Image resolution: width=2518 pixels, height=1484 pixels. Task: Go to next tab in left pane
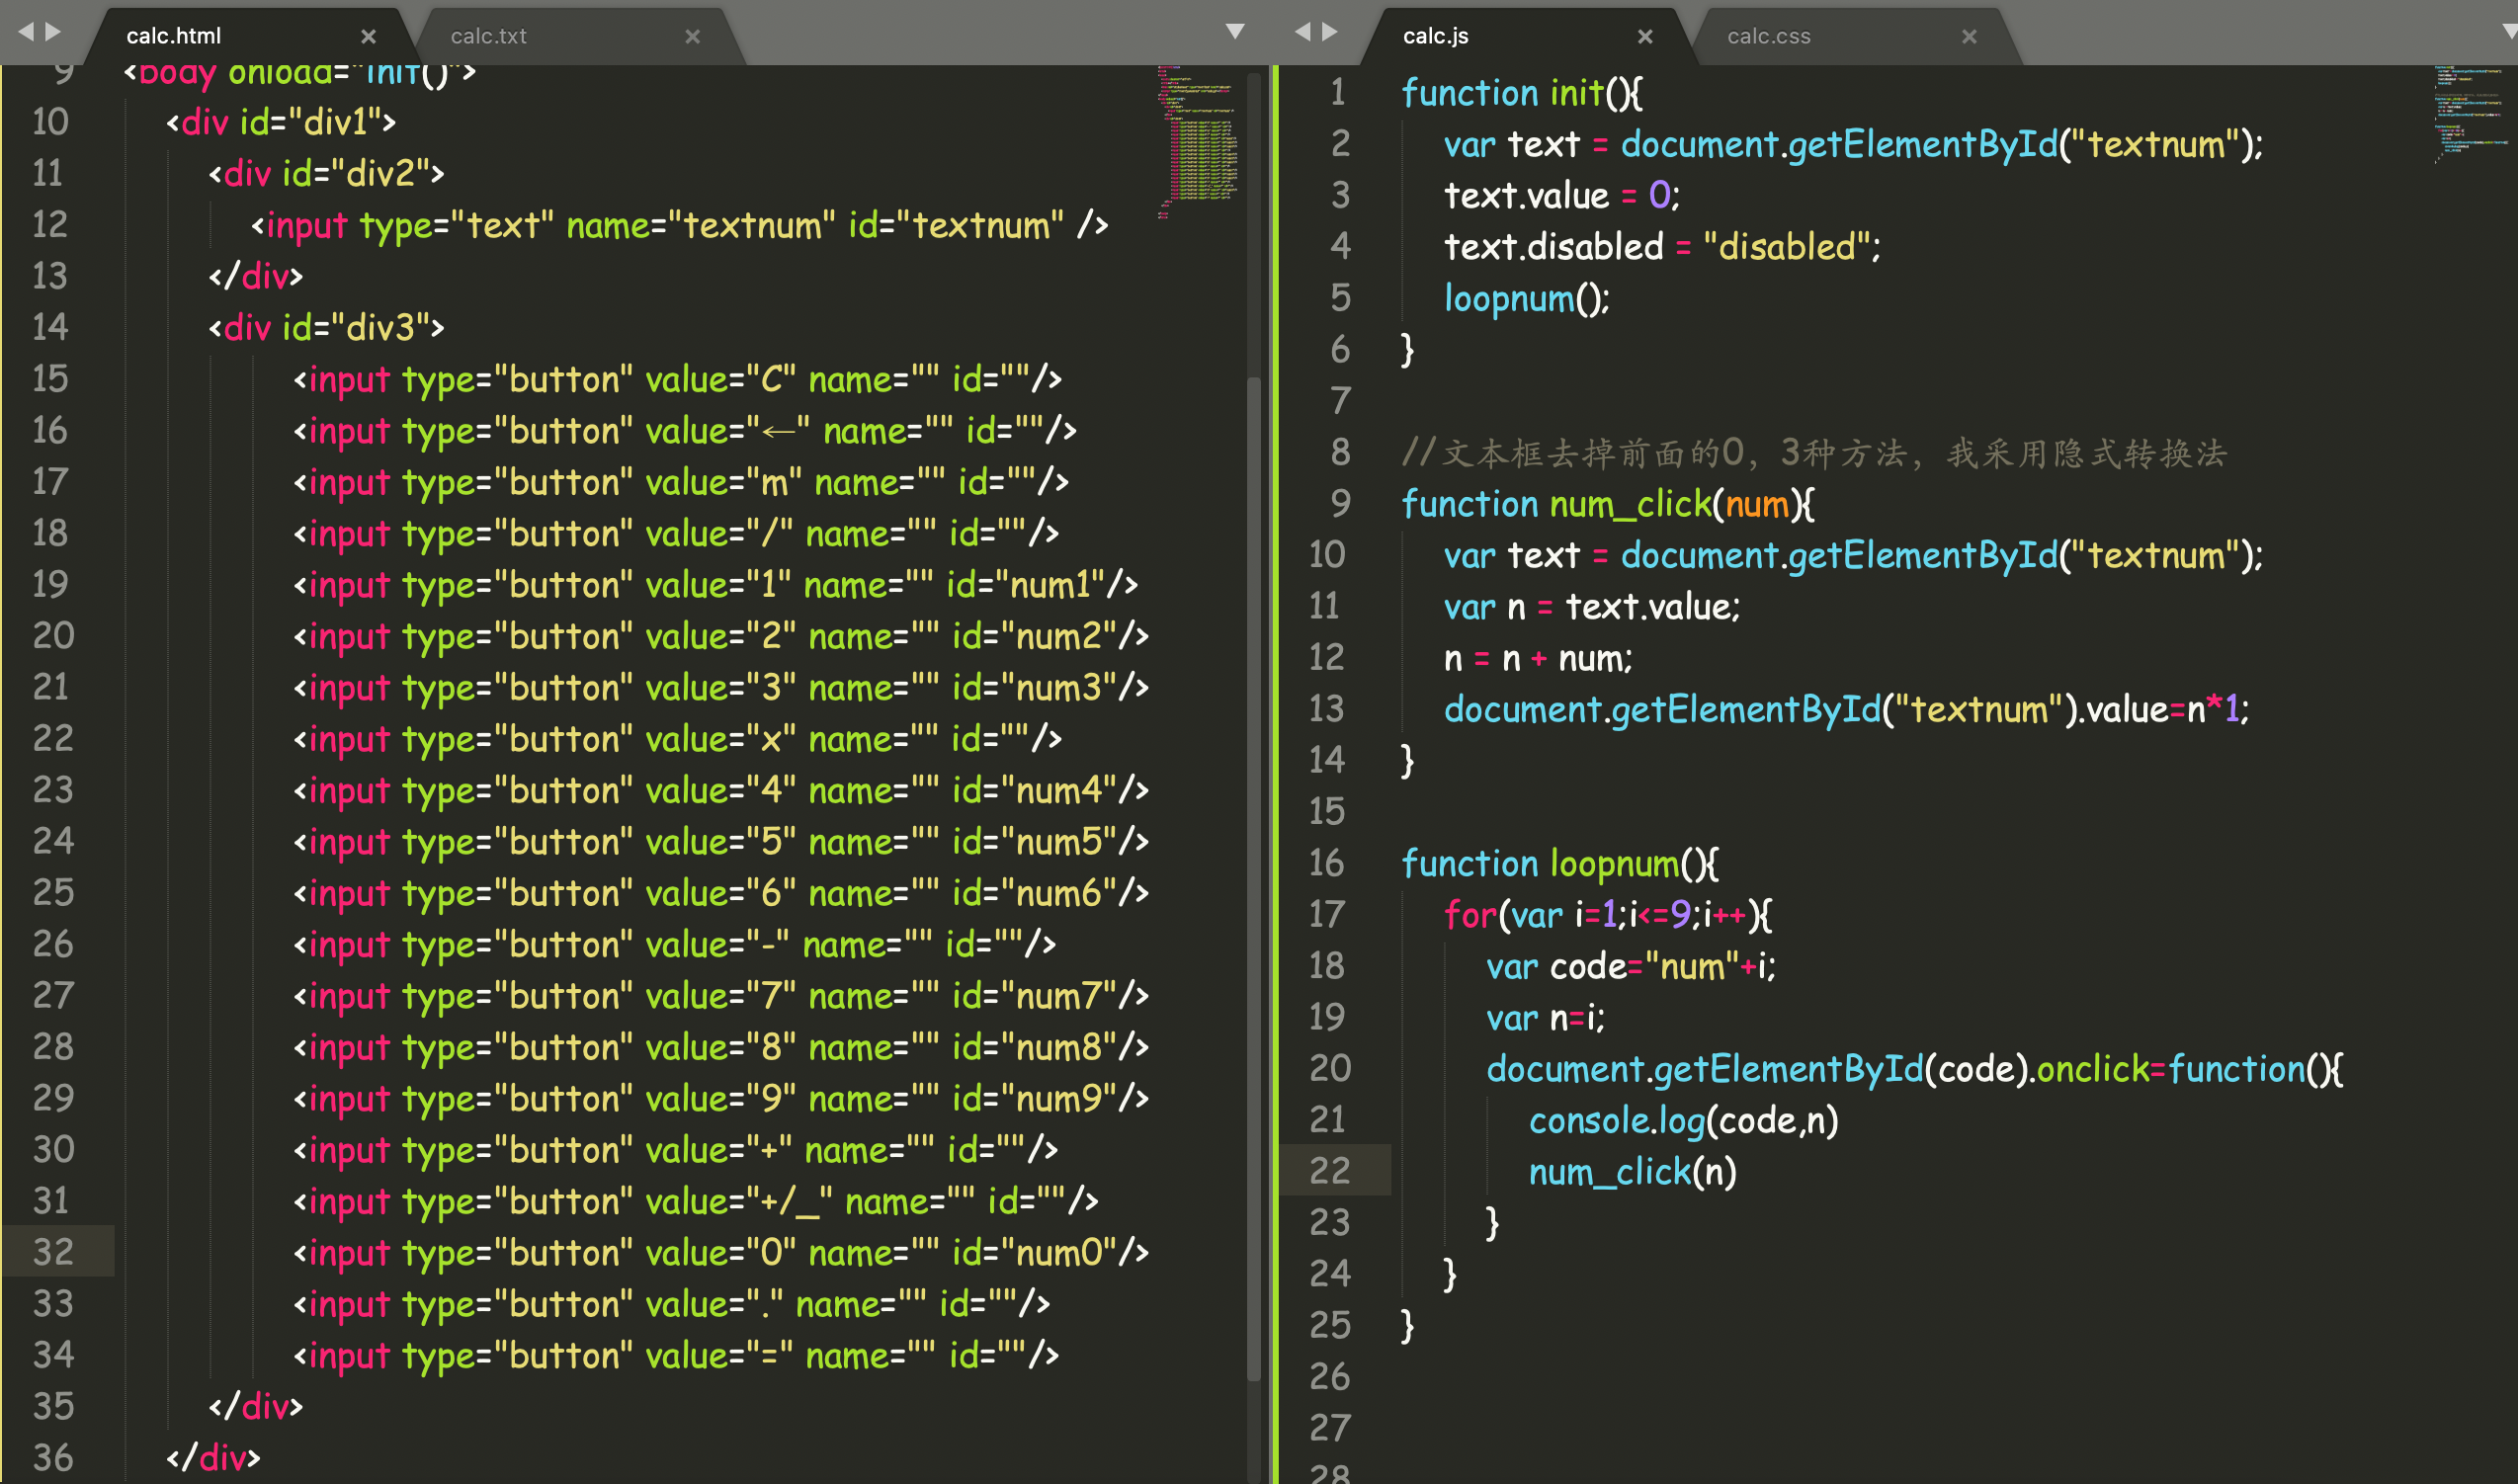coord(54,32)
